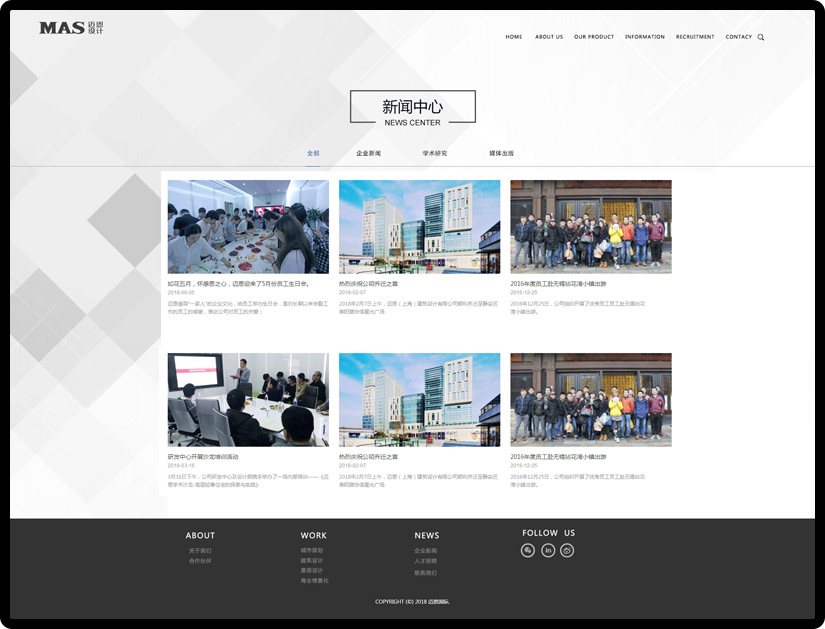Click 人才招聘 footer link under NEWS
The height and width of the screenshot is (629, 825).
coord(426,561)
